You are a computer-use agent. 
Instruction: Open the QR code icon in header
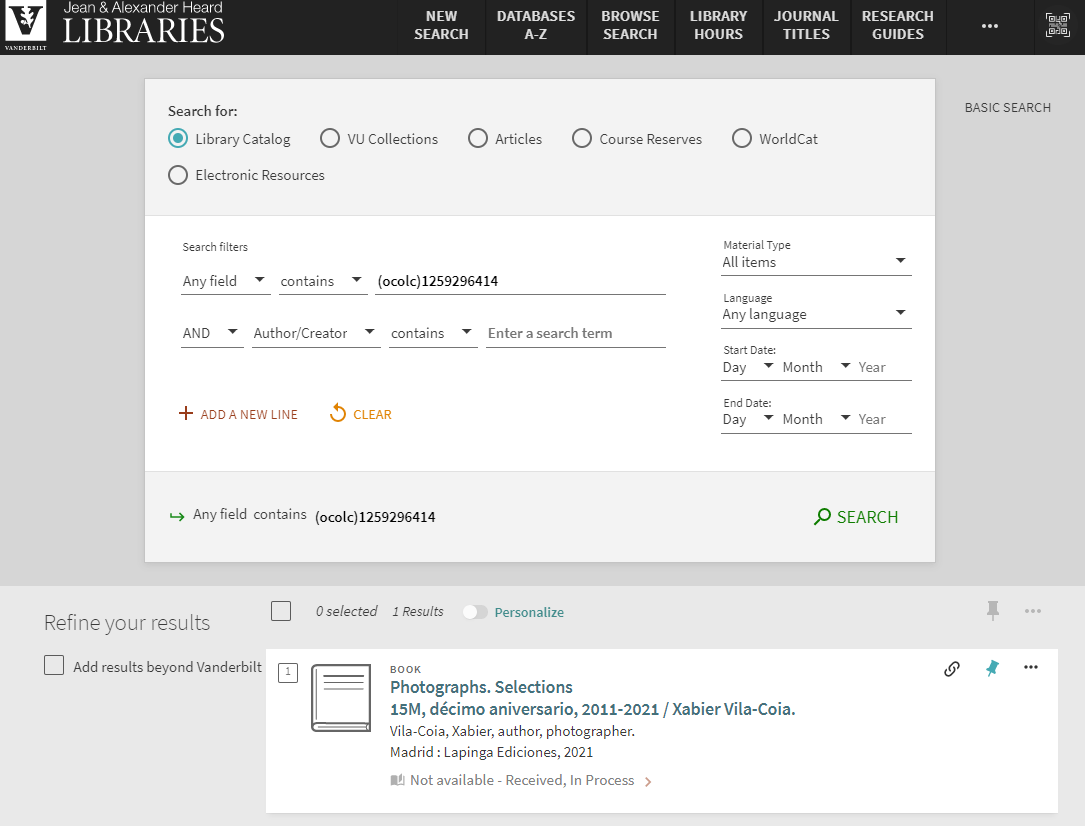pyautogui.click(x=1057, y=26)
